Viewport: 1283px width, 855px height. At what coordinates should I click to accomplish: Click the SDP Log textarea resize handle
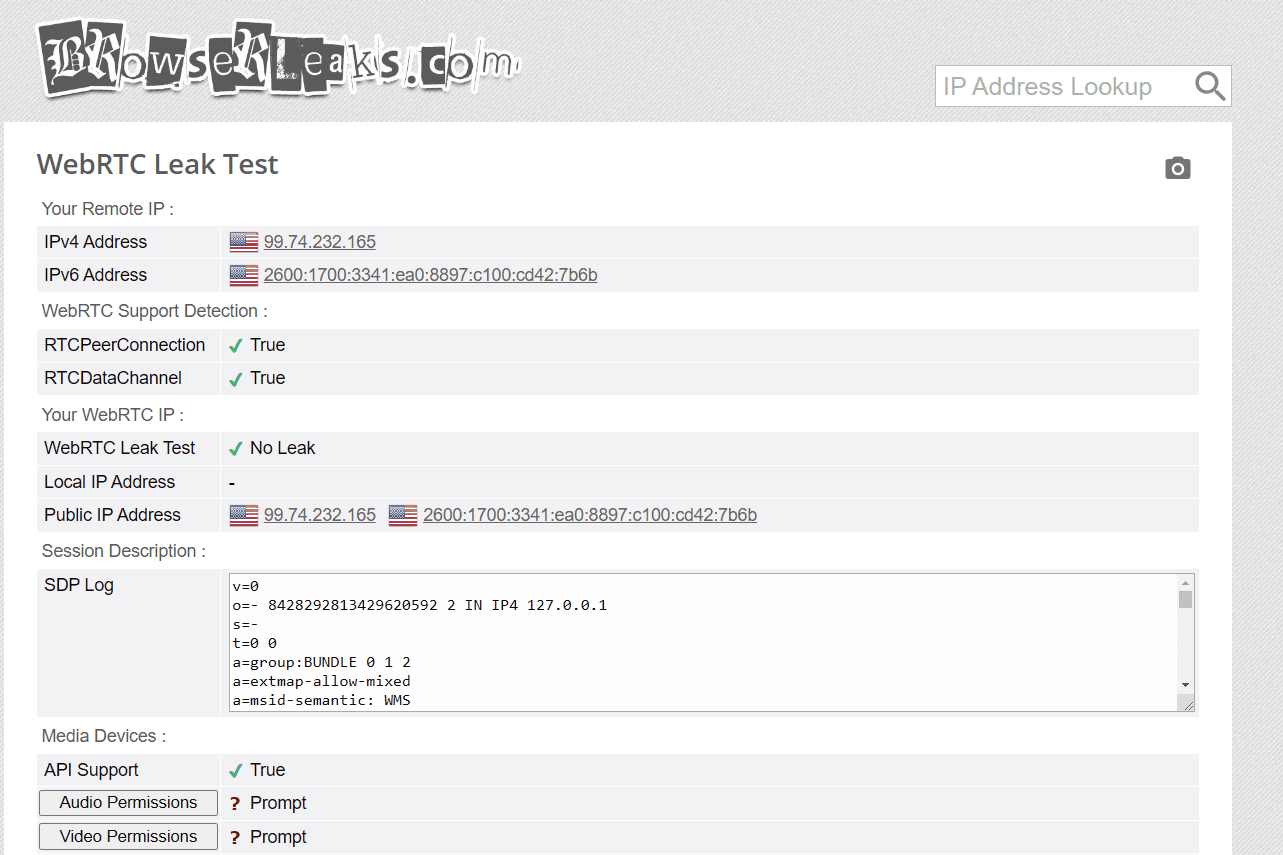(1187, 704)
